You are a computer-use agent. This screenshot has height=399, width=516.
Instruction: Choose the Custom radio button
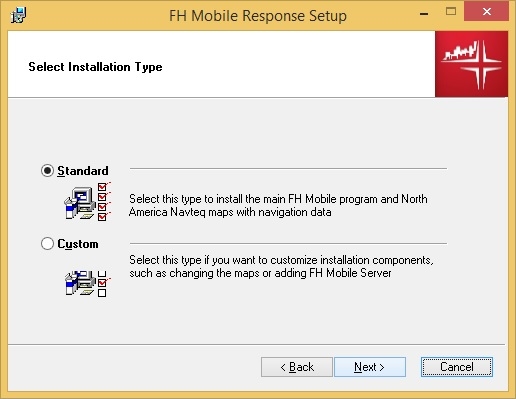[x=47, y=244]
